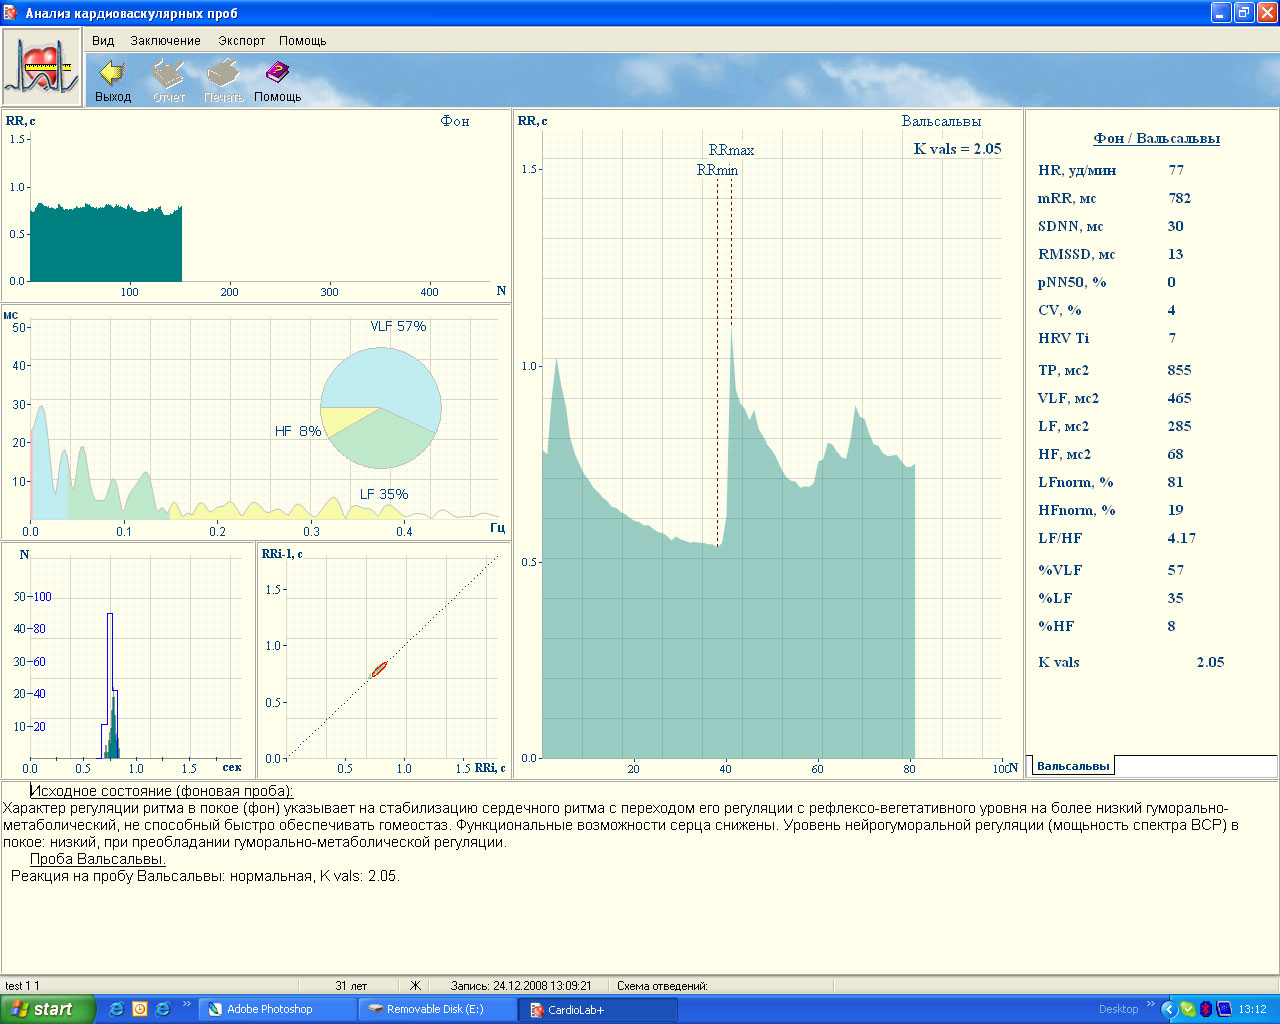
Task: Click the RRmax peak on Valsalva graph
Action: coord(732,335)
